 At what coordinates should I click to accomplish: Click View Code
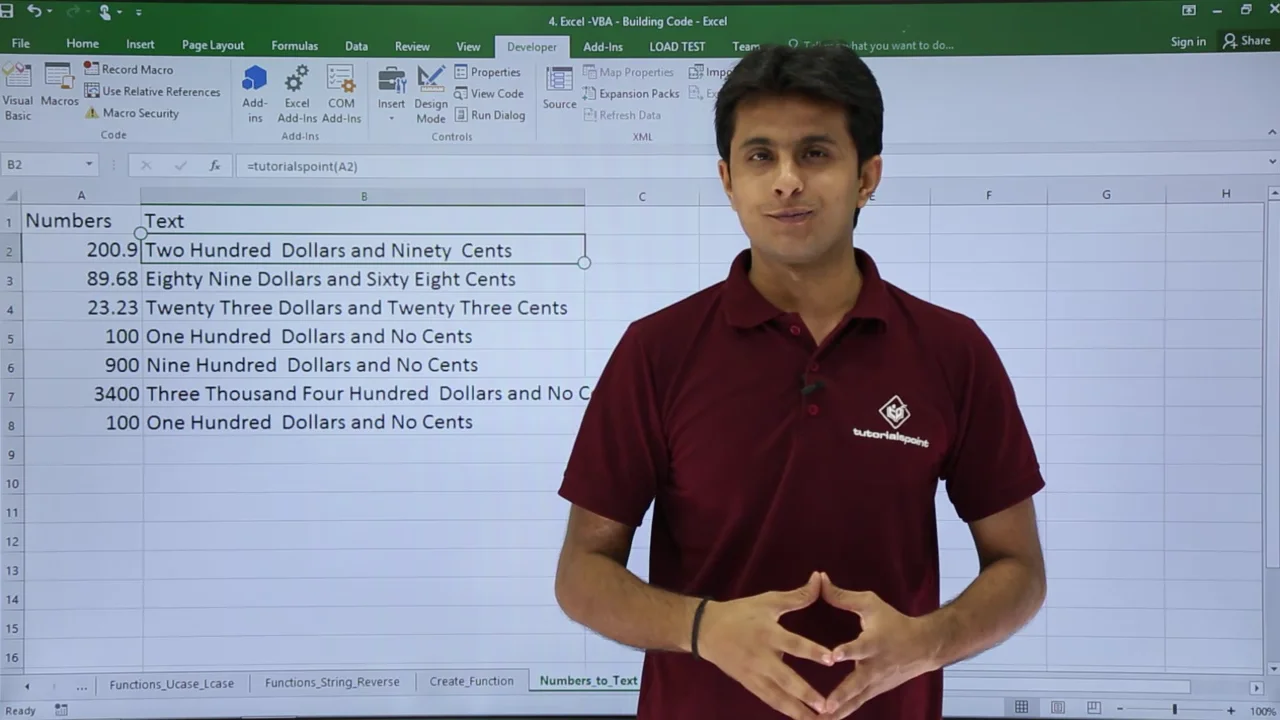tap(489, 94)
